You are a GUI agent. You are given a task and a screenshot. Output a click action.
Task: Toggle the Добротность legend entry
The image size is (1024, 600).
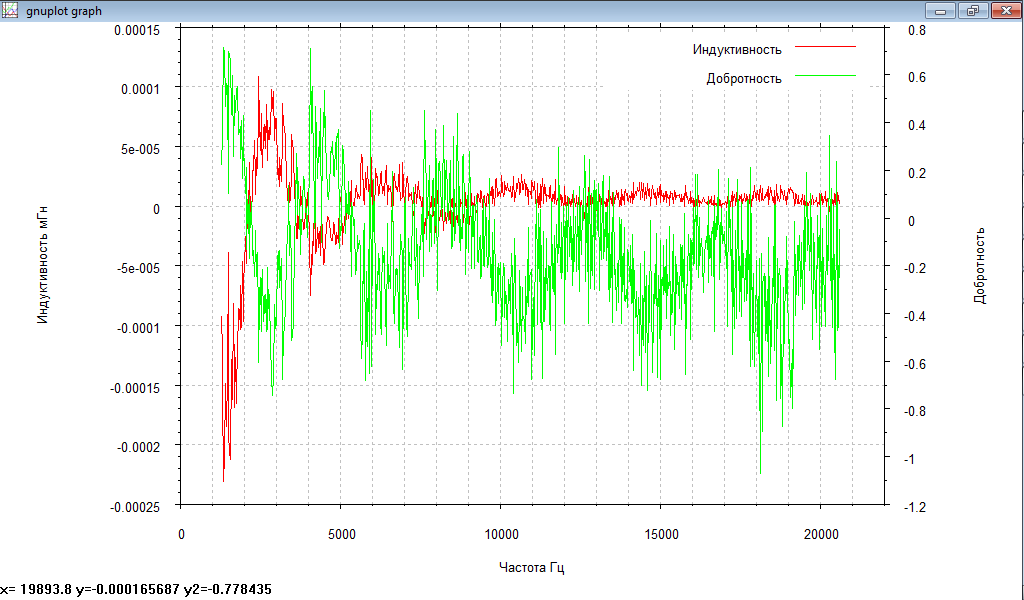[x=744, y=79]
